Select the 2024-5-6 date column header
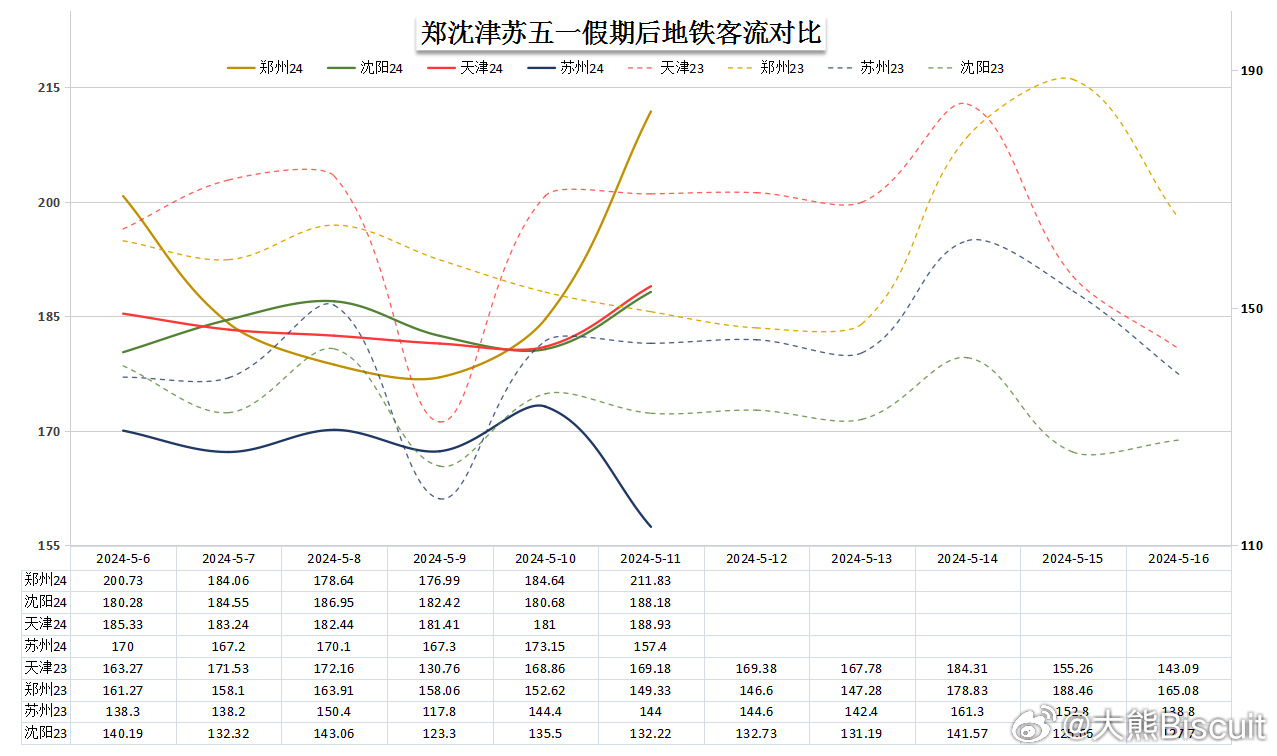Screen dimensions: 1277x756 [x=123, y=559]
